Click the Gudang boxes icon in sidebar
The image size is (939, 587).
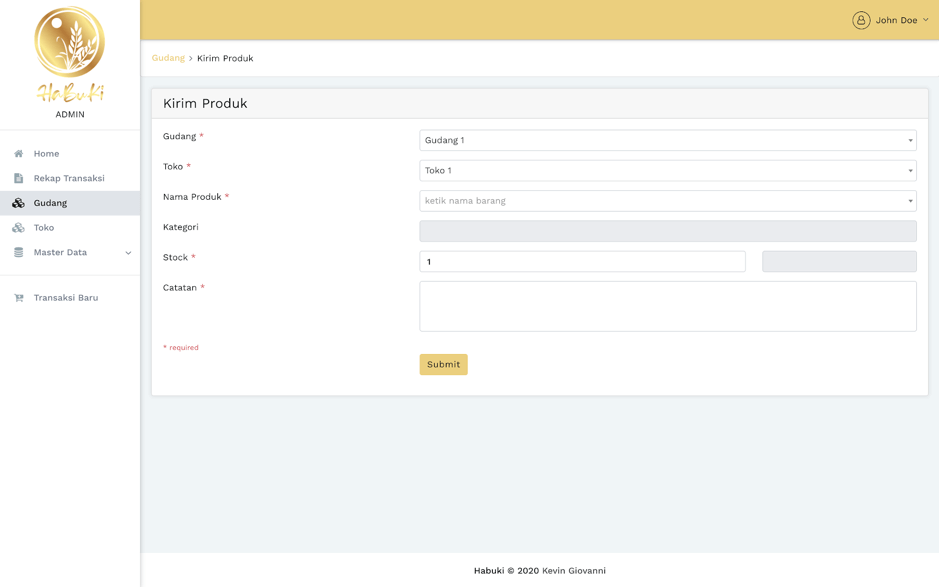point(18,203)
